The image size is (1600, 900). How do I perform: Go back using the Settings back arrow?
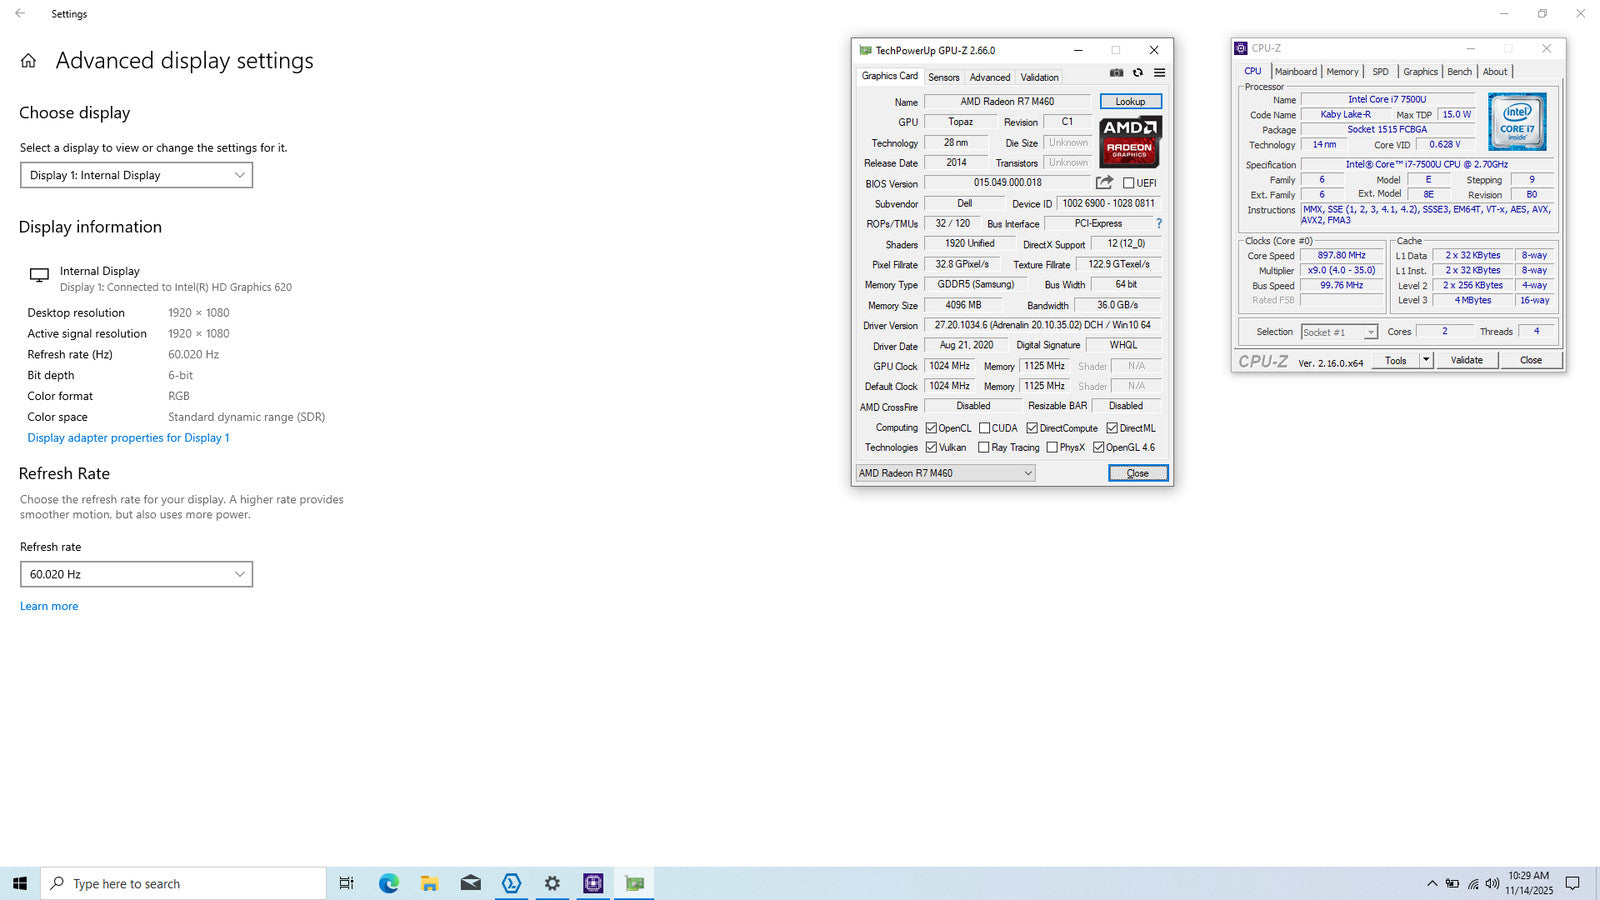tap(20, 13)
